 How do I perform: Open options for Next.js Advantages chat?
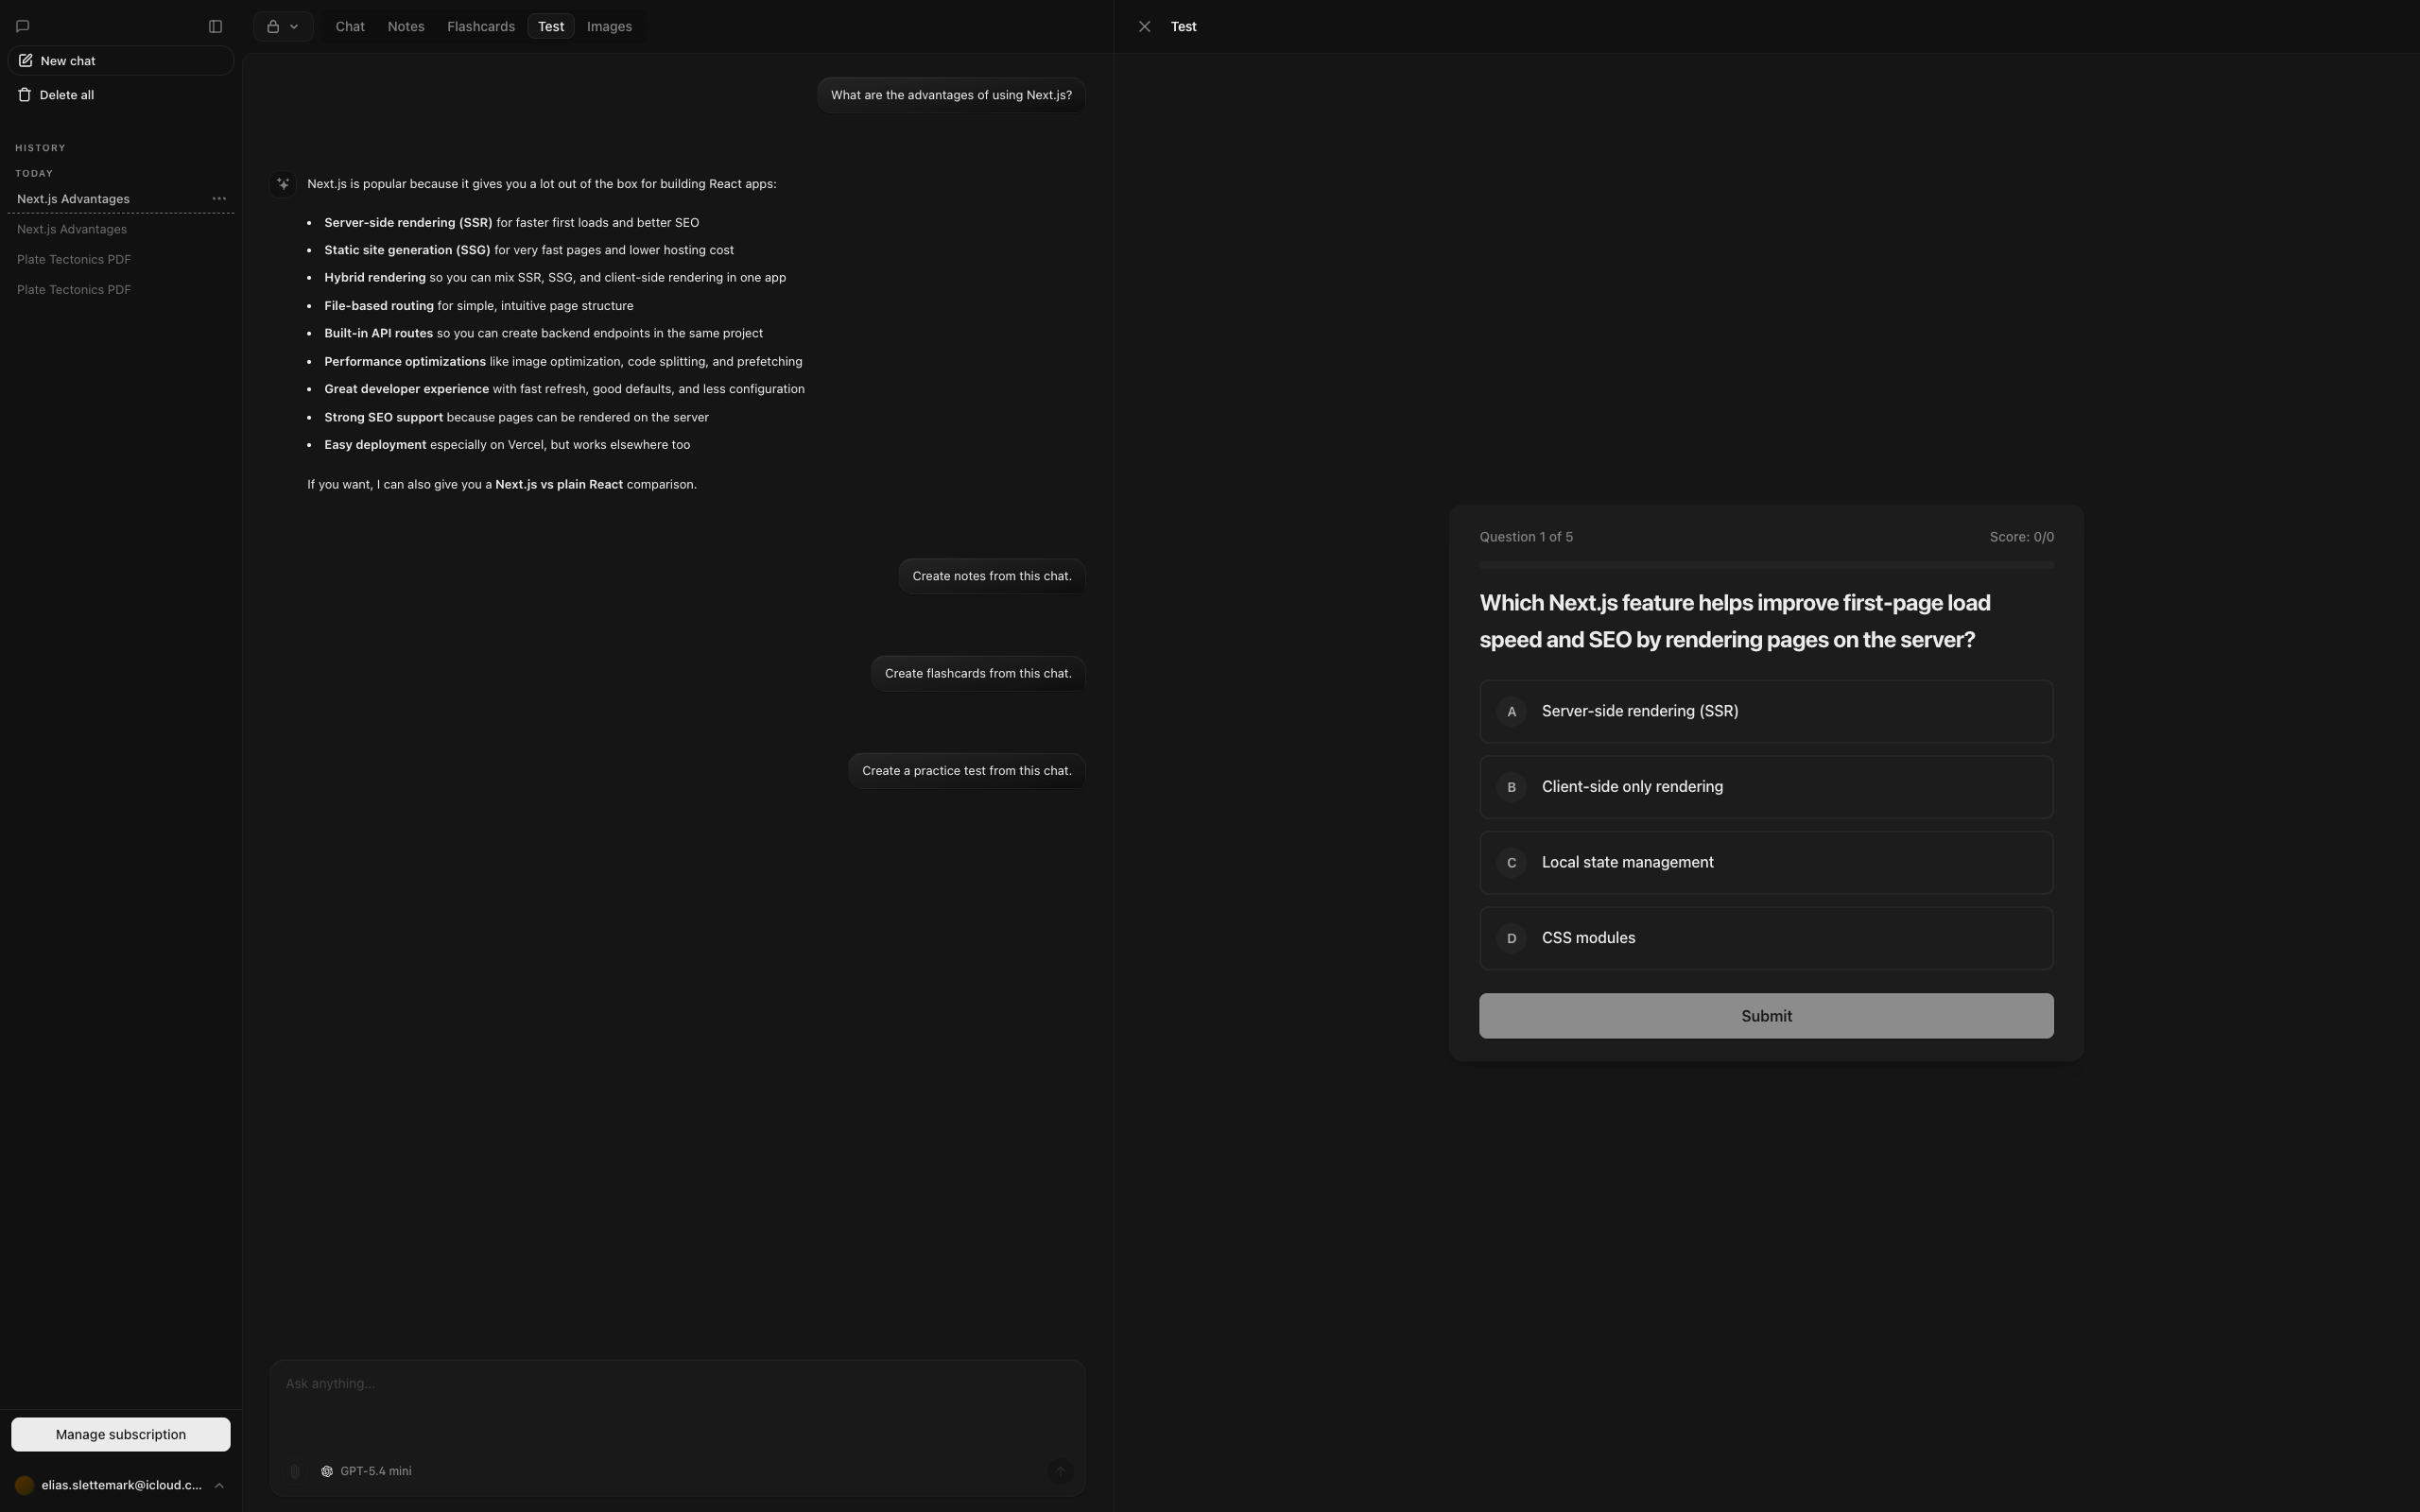pos(219,198)
